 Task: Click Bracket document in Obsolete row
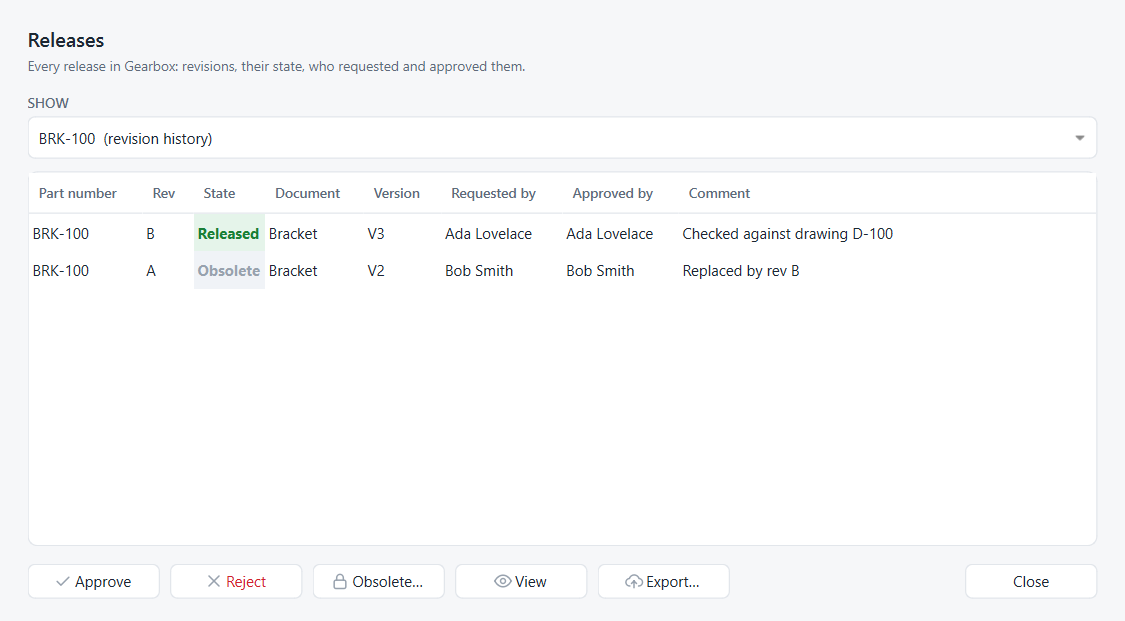coord(293,271)
